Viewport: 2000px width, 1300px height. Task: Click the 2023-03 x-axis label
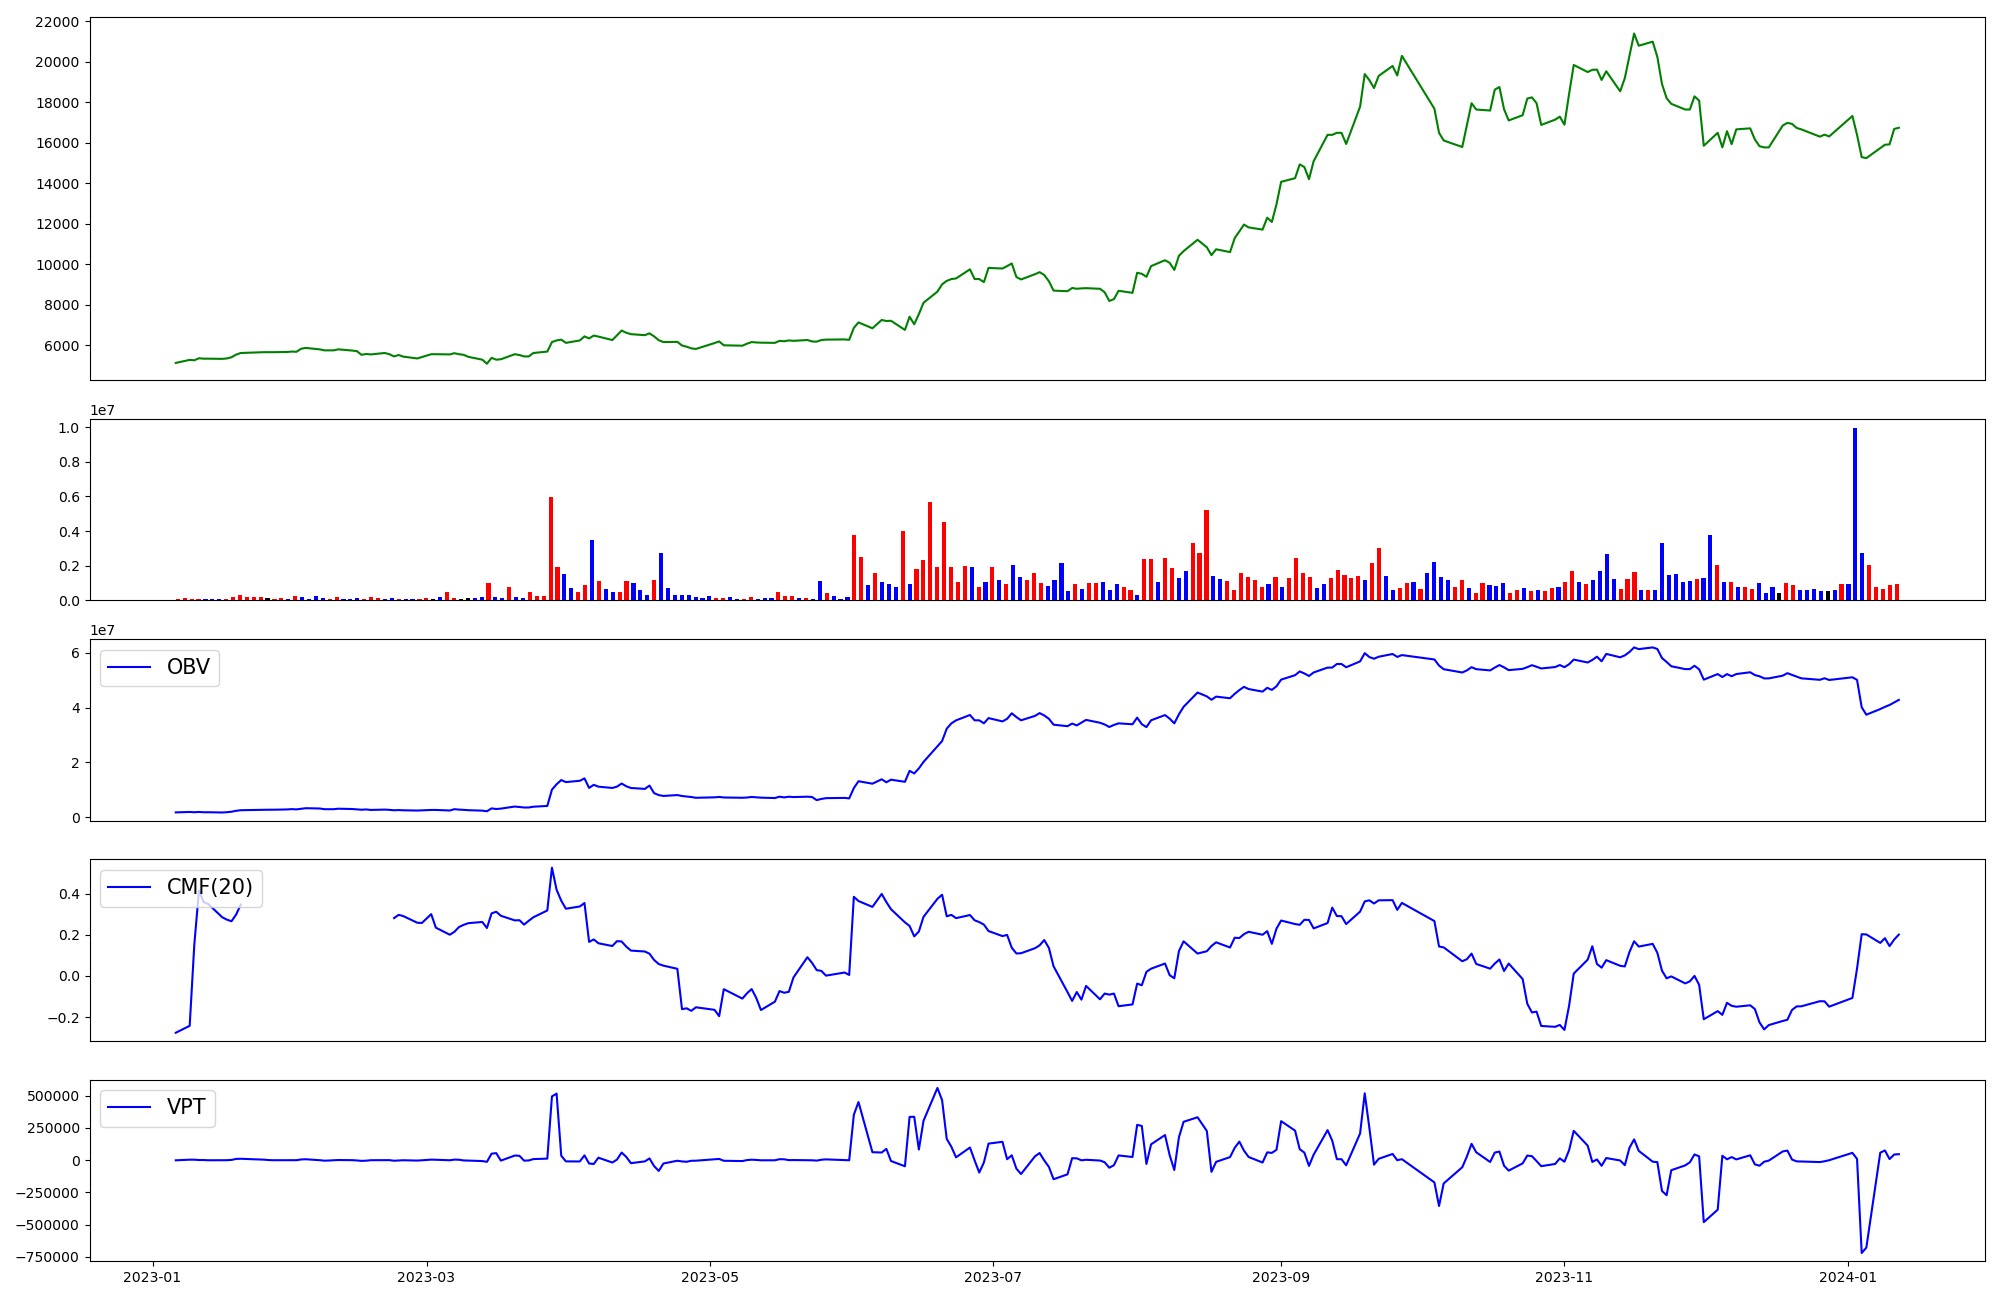point(427,1277)
